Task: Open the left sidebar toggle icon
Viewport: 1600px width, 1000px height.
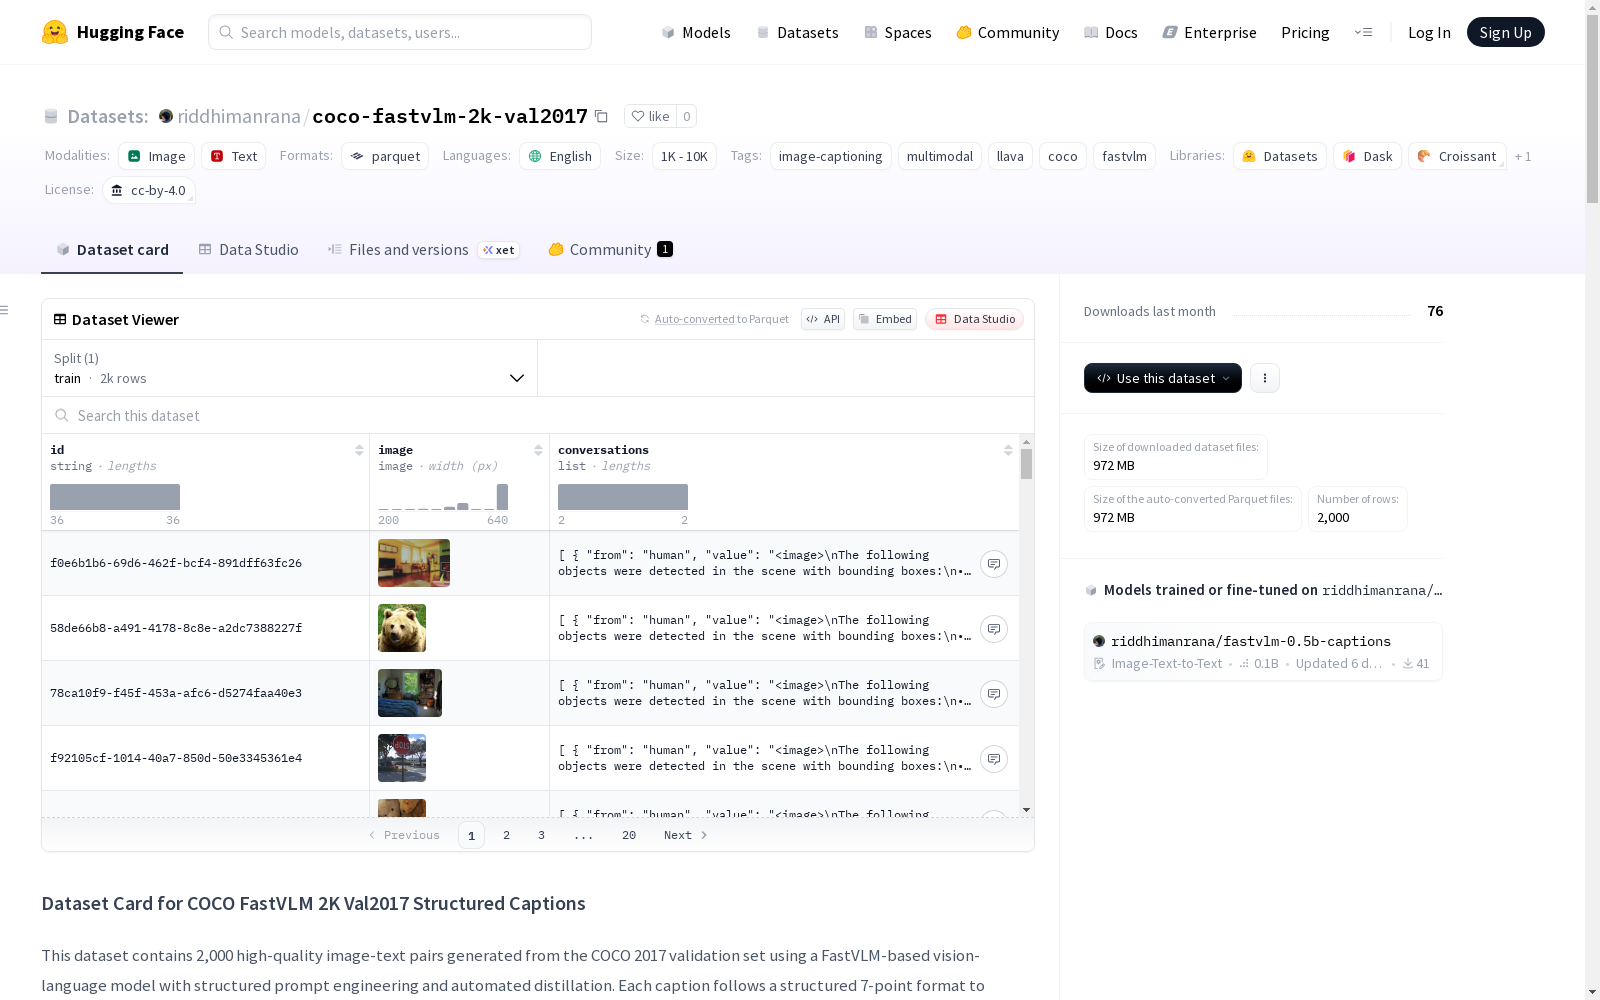Action: [x=5, y=310]
